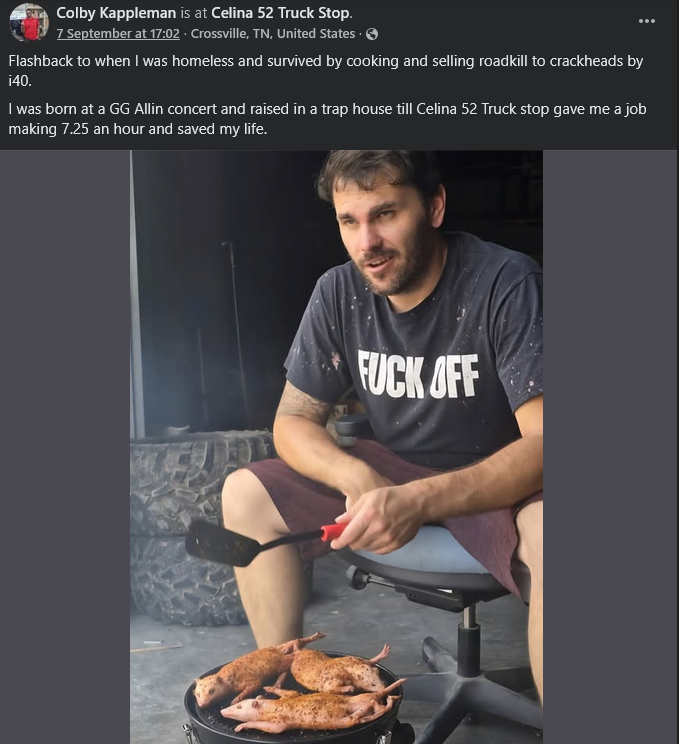Click the white shirt text in photo
This screenshot has width=679, height=744.
418,375
